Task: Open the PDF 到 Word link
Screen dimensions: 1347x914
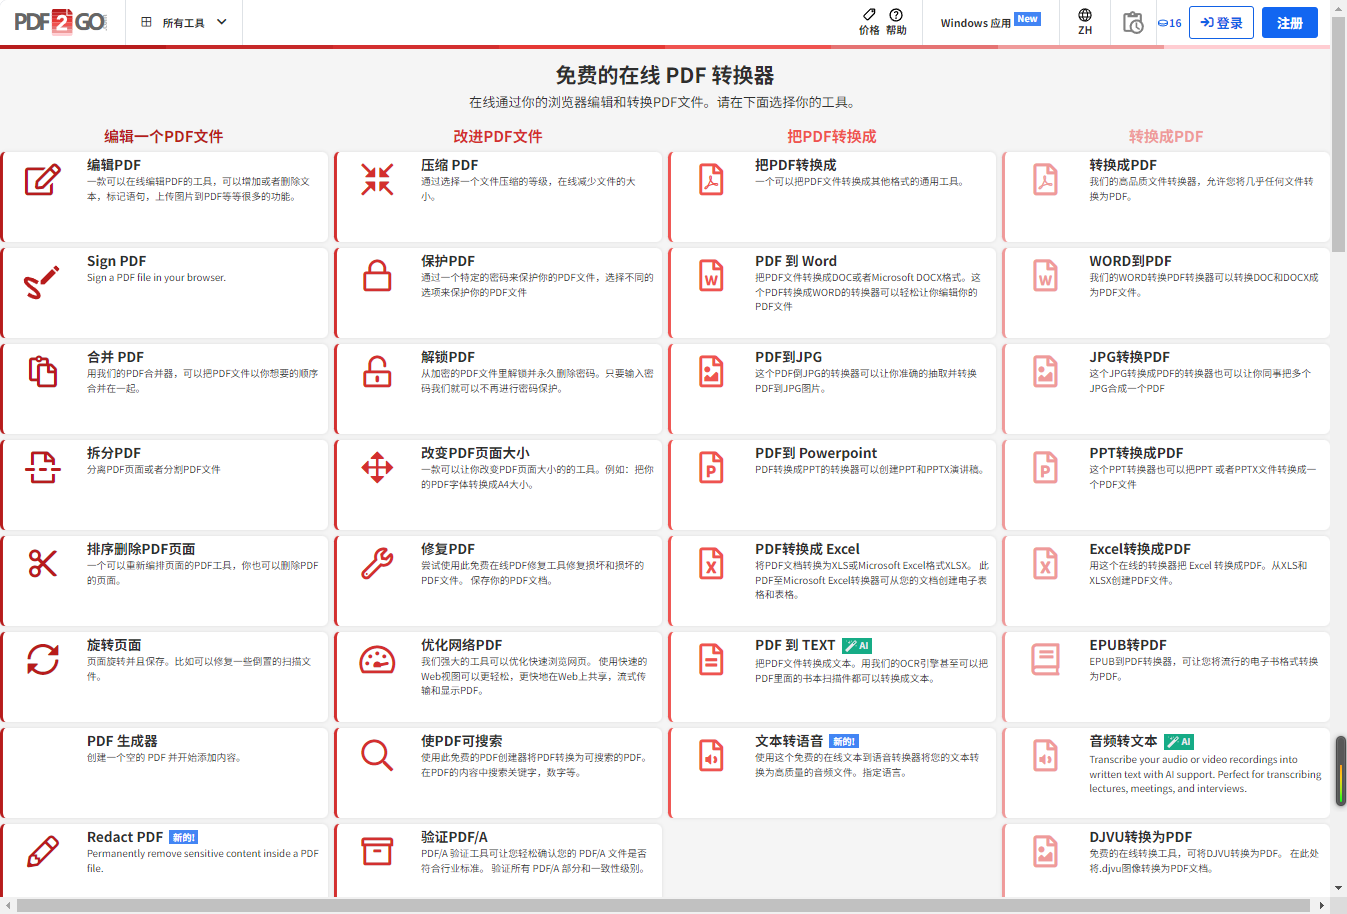Action: (x=796, y=261)
